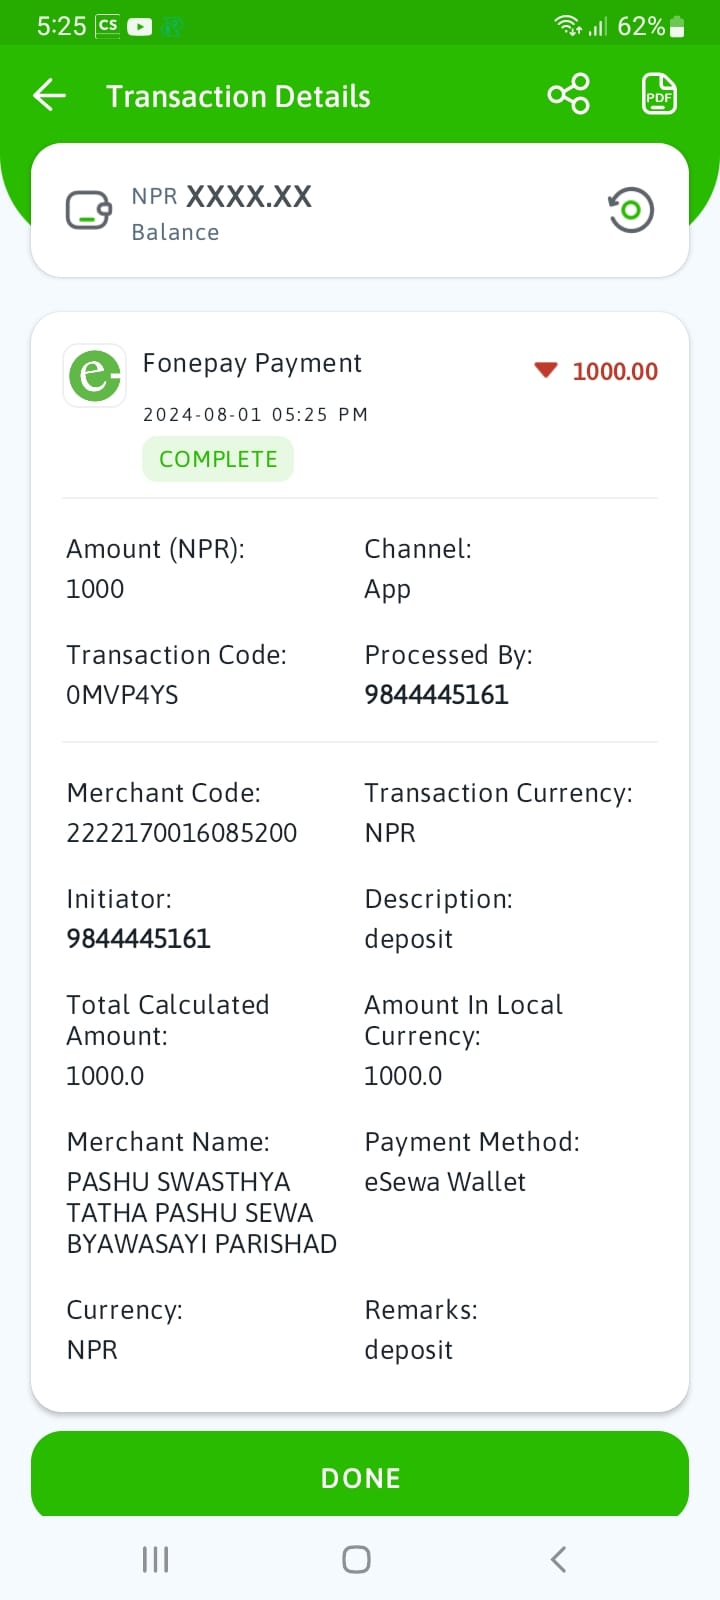The width and height of the screenshot is (720, 1600).
Task: Tap the Android back navigation chevron
Action: coord(559,1559)
